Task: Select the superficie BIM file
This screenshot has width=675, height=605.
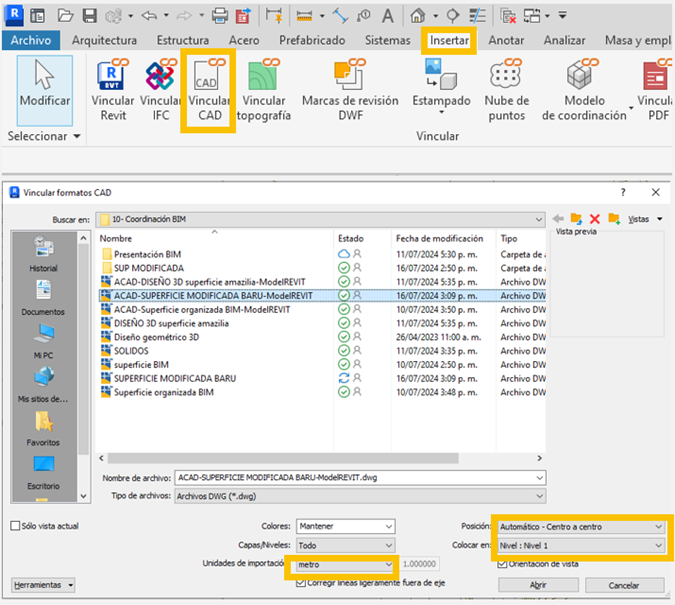Action: (x=141, y=365)
